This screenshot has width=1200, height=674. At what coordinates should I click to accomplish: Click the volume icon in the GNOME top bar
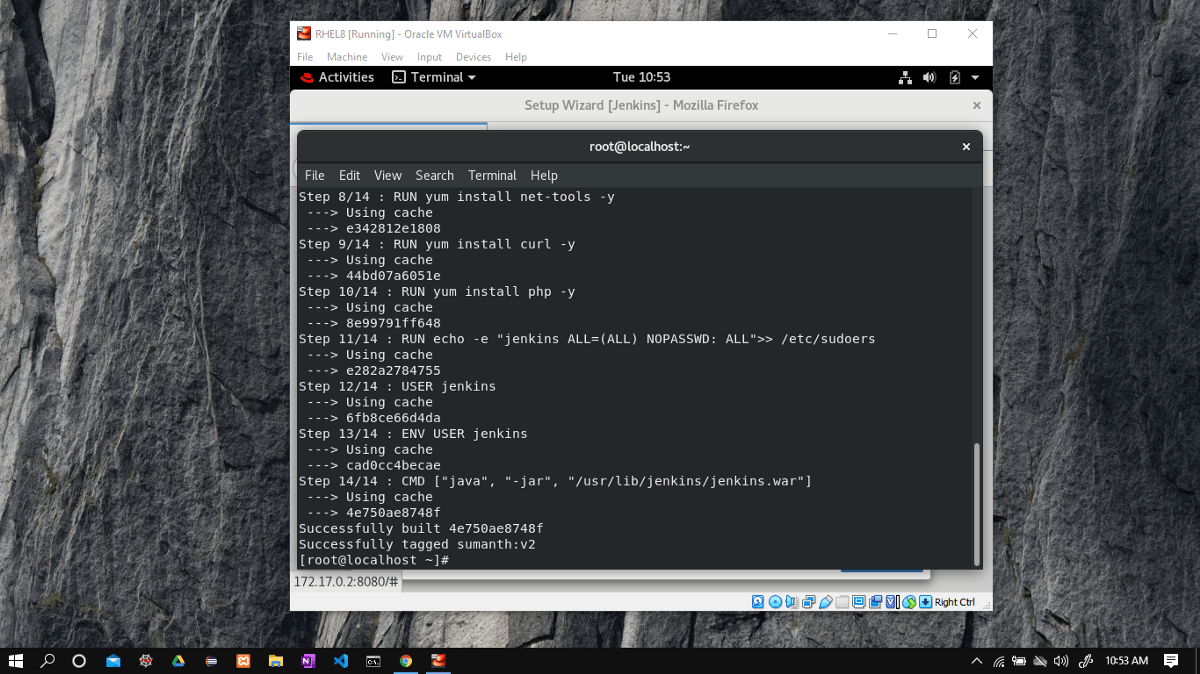pyautogui.click(x=929, y=77)
